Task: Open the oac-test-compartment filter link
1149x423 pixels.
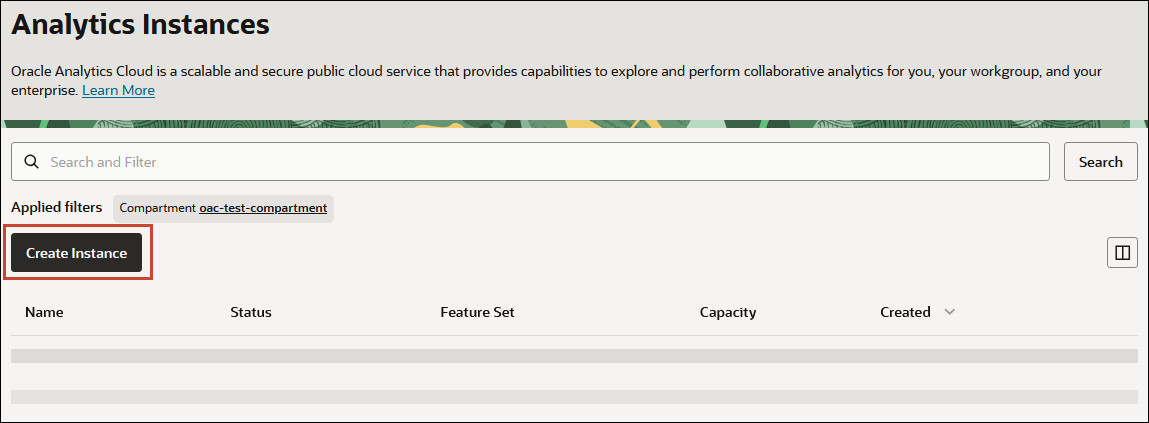Action: click(x=263, y=208)
